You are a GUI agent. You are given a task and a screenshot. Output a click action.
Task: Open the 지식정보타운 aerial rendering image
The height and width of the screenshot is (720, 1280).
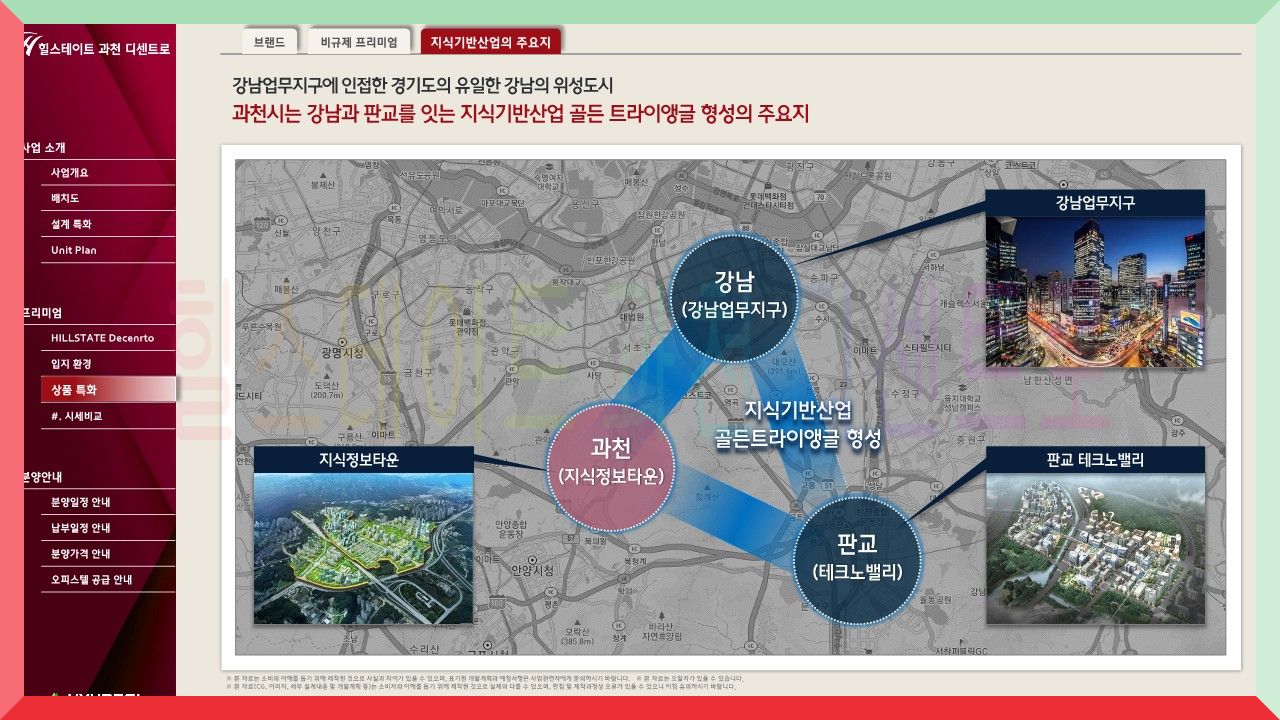362,548
